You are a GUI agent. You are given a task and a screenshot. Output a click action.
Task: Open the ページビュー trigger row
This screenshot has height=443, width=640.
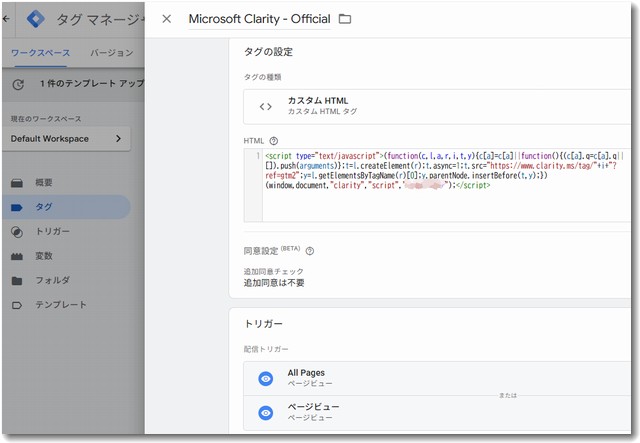tap(437, 413)
